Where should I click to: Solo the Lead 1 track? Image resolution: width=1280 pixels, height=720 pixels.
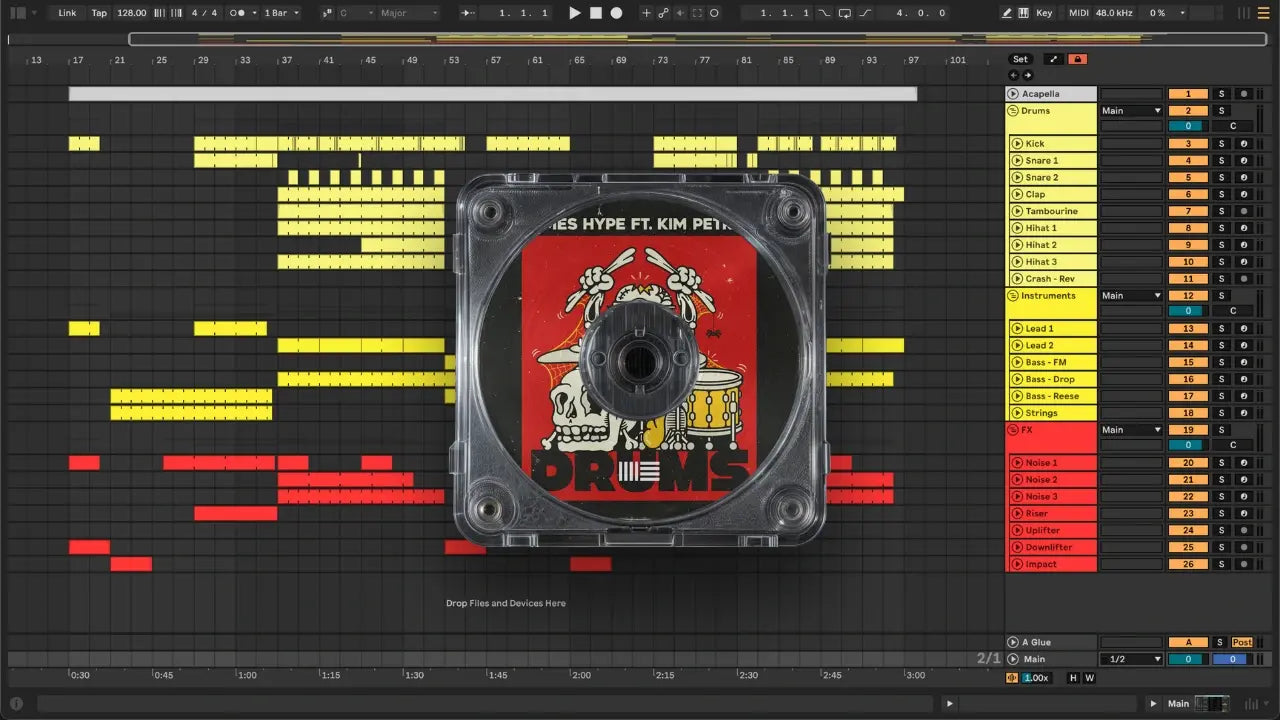1221,329
